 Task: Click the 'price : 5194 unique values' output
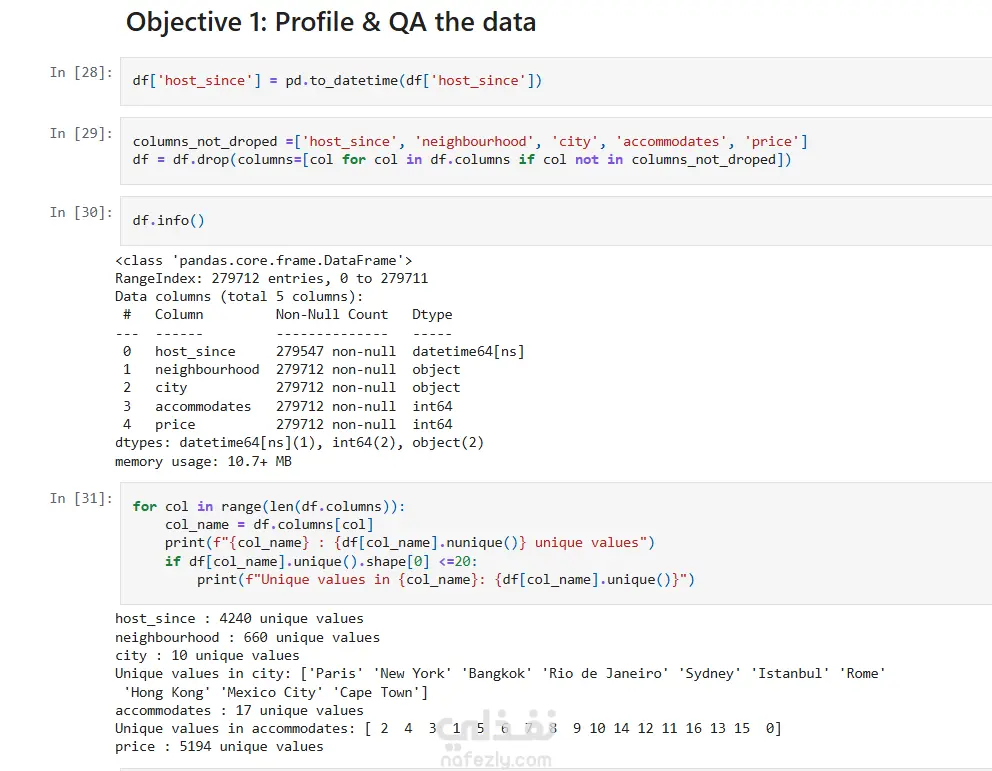(219, 747)
